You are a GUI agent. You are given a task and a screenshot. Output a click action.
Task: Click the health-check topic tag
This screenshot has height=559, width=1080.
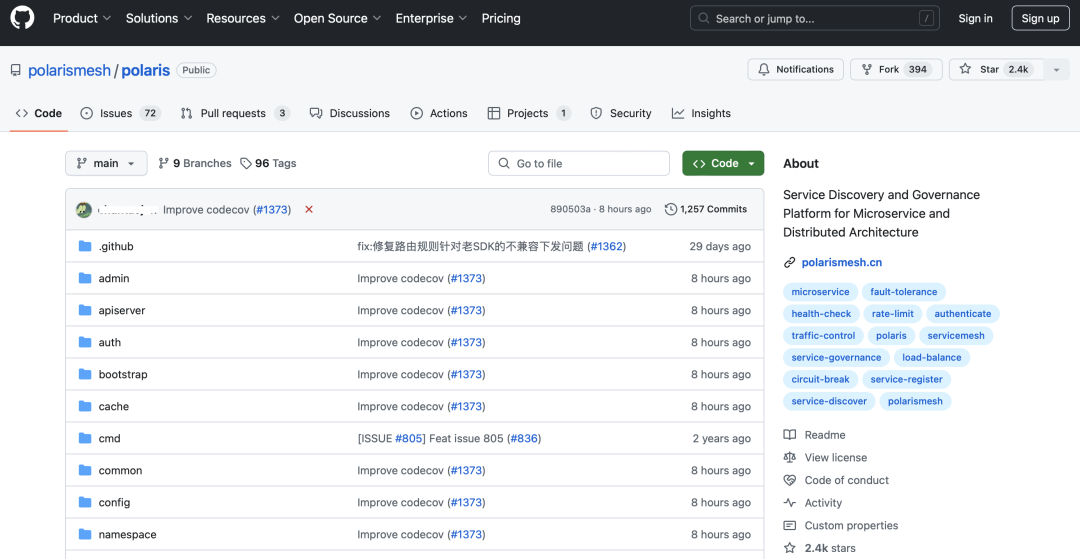point(821,314)
